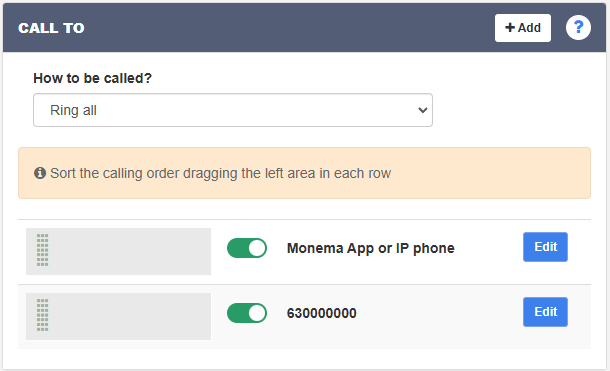Click the dropdown chevron arrow for call mode
The image size is (610, 371).
(422, 110)
